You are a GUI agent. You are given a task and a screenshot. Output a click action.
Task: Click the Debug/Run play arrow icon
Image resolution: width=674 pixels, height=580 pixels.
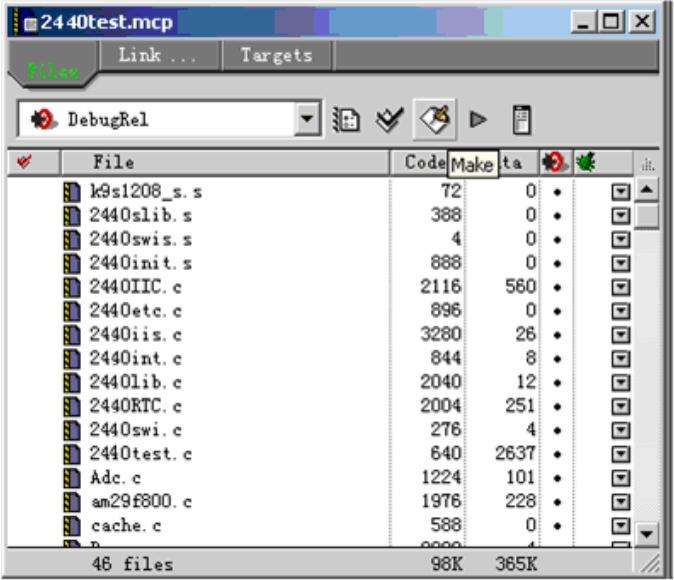coord(479,119)
